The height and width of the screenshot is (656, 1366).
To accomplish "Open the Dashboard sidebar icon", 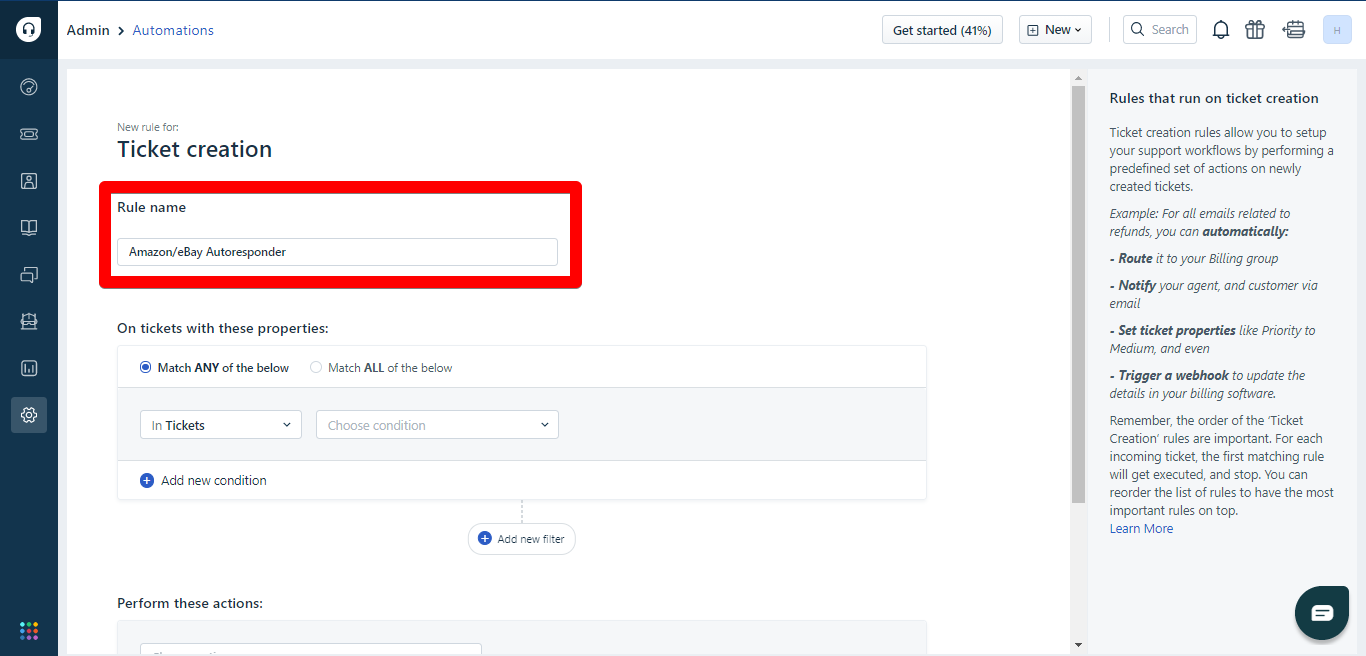I will pos(29,87).
